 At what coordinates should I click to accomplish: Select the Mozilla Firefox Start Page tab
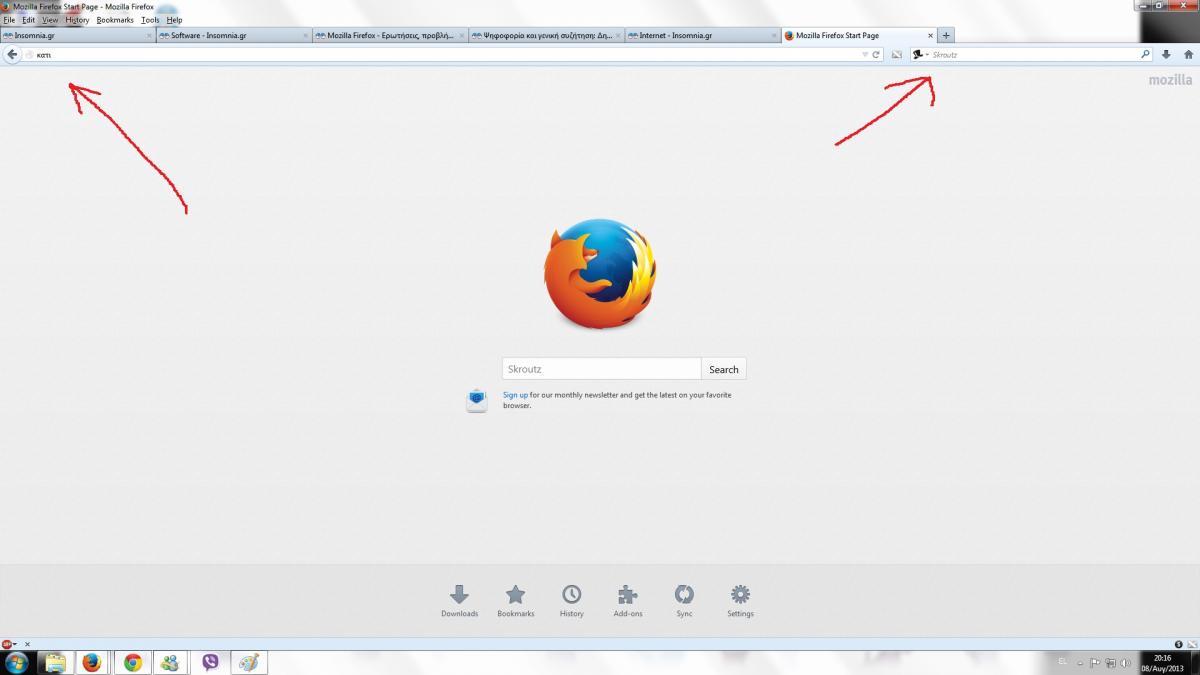pyautogui.click(x=858, y=36)
